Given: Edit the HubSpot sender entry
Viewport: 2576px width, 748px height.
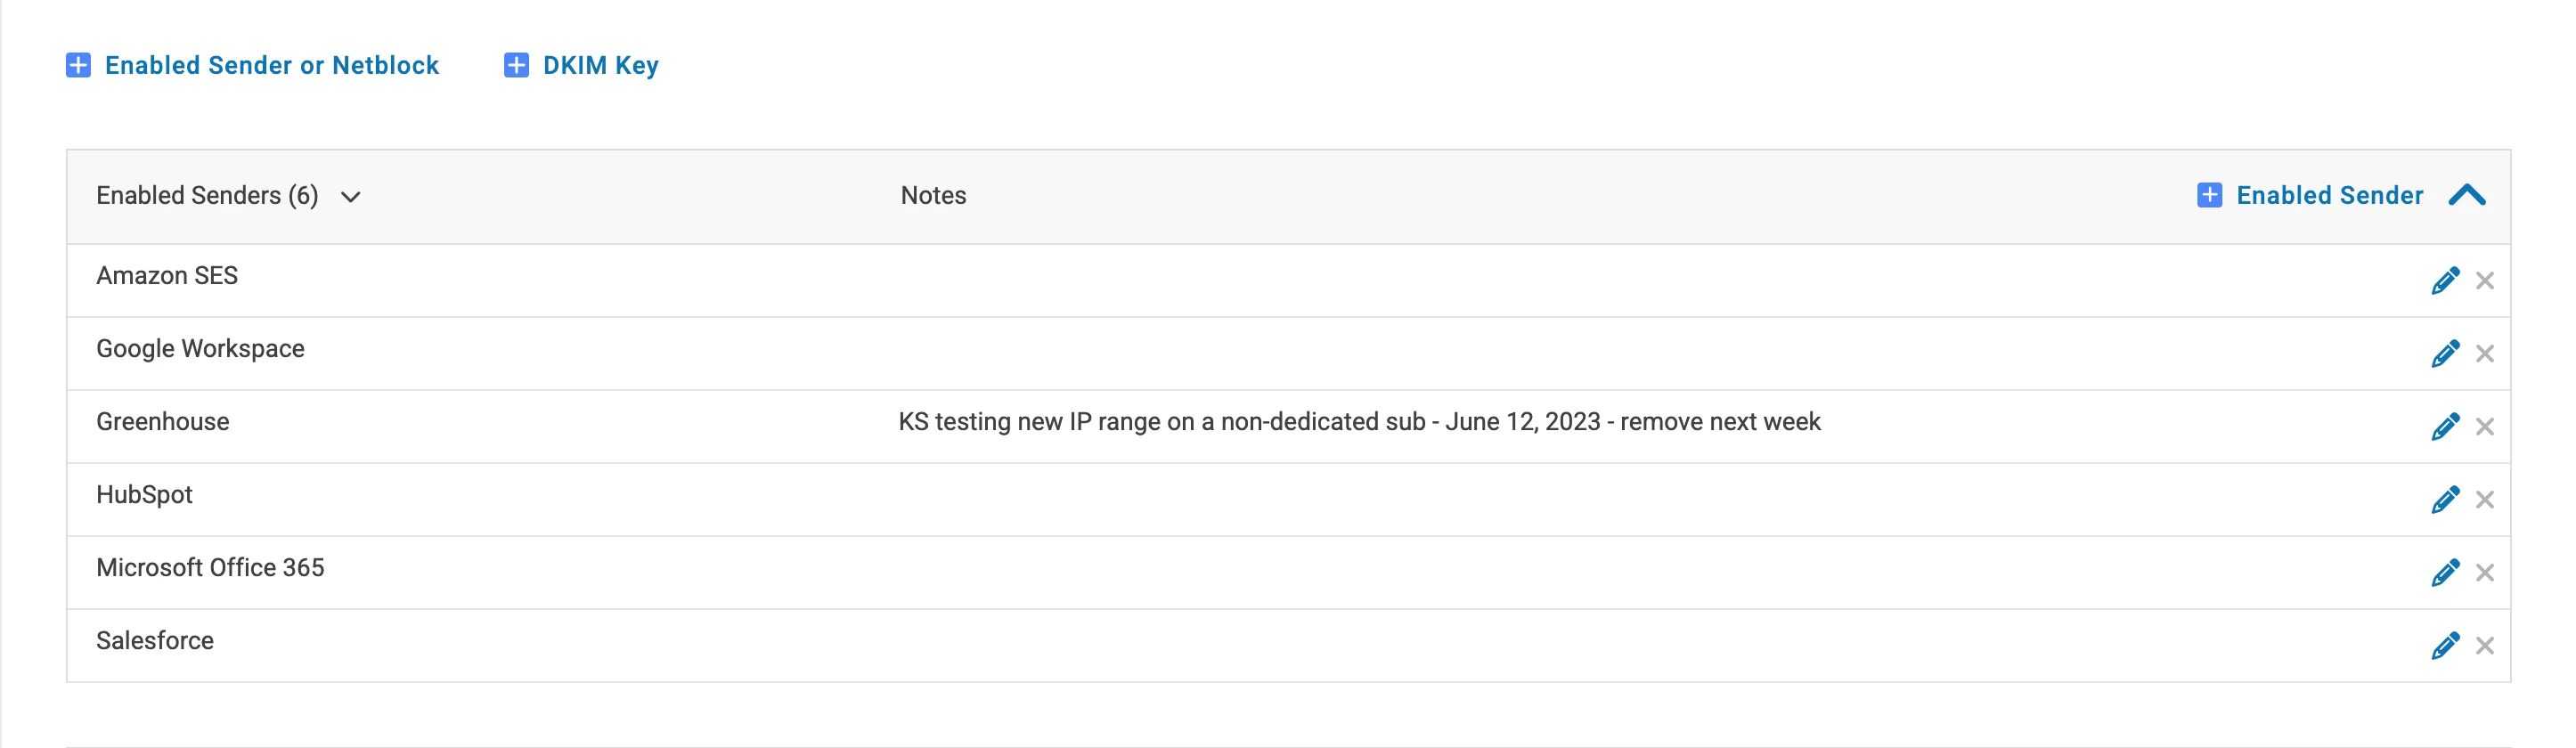Looking at the screenshot, I should point(2445,499).
